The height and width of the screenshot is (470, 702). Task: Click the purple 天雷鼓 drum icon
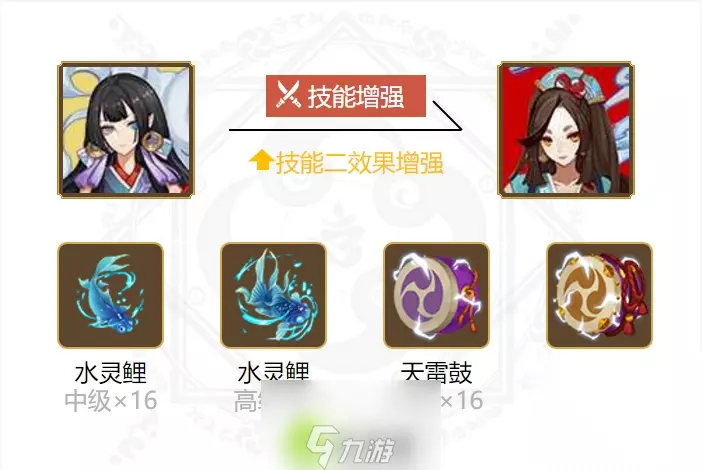437,295
